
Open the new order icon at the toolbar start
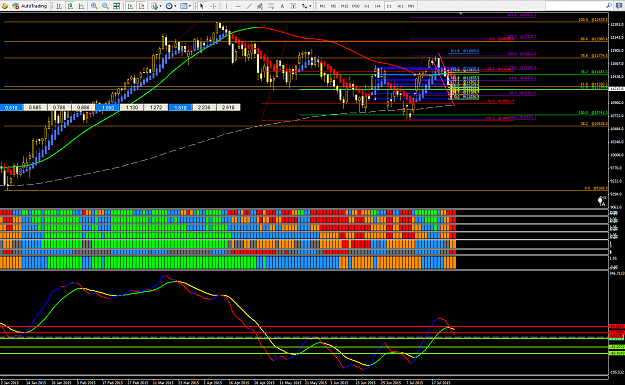[5, 6]
